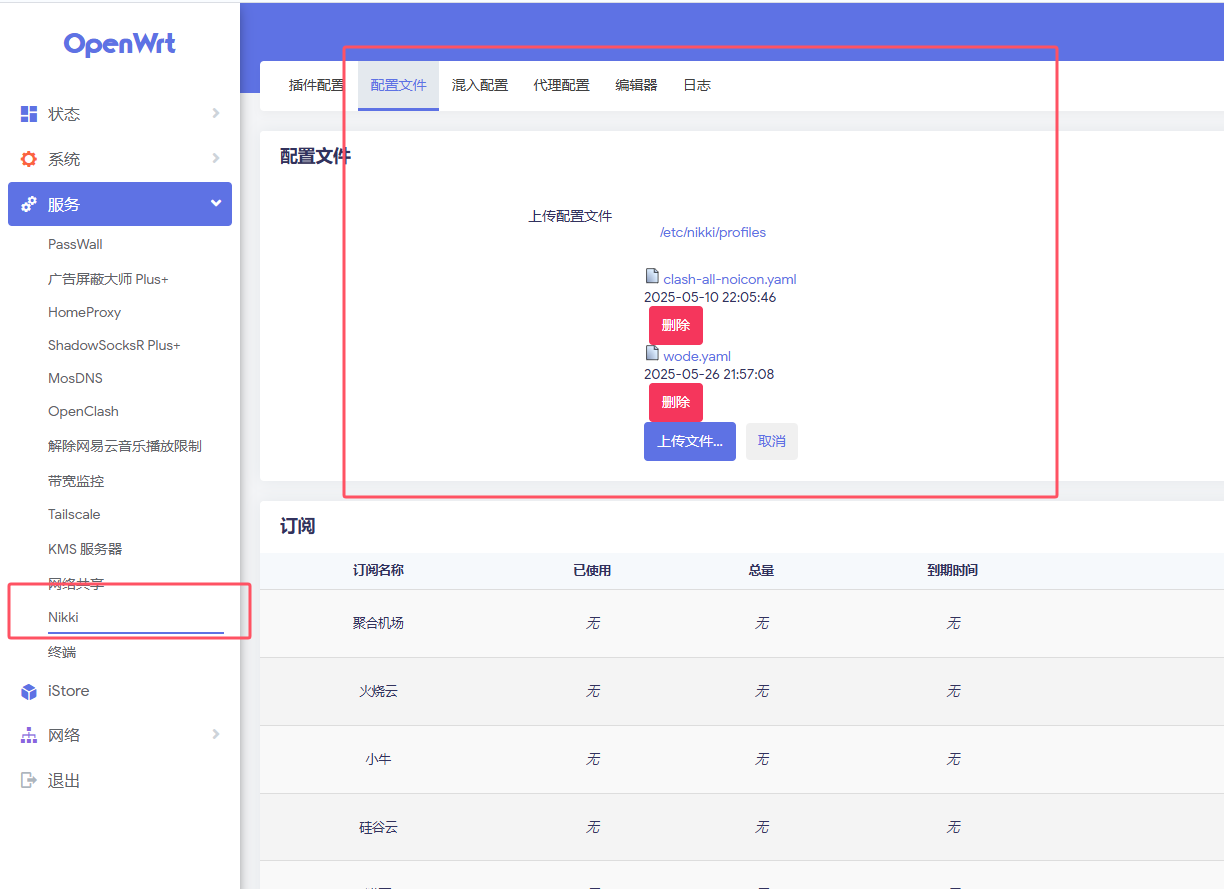The width and height of the screenshot is (1224, 889).
Task: Select the 小牛 subscription row
Action: pos(741,759)
